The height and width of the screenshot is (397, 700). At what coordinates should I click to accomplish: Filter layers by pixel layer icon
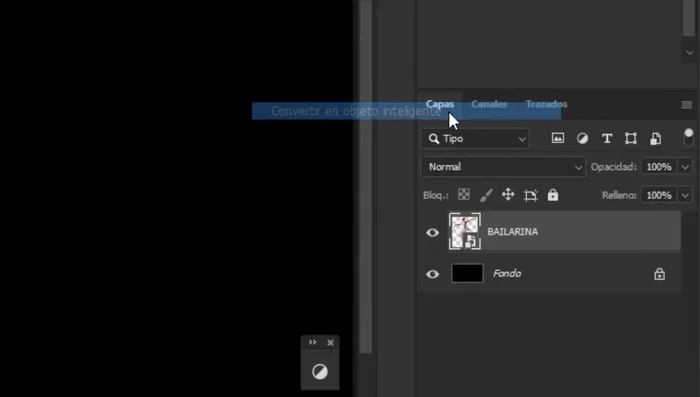[558, 138]
